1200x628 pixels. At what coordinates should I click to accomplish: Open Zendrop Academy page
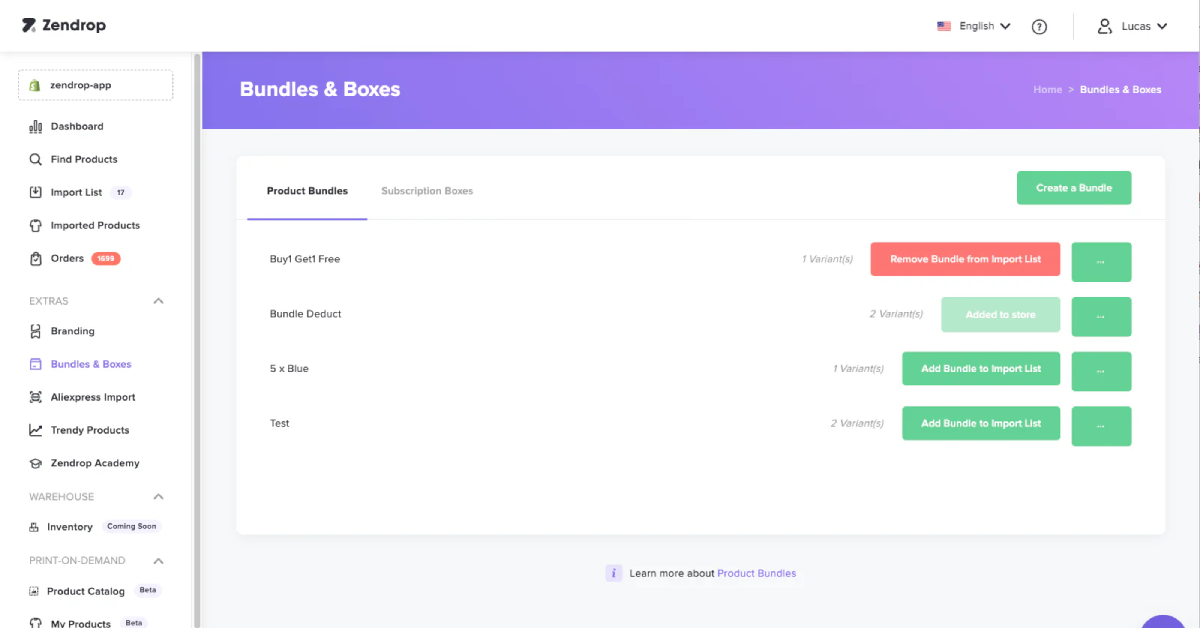[x=95, y=463]
